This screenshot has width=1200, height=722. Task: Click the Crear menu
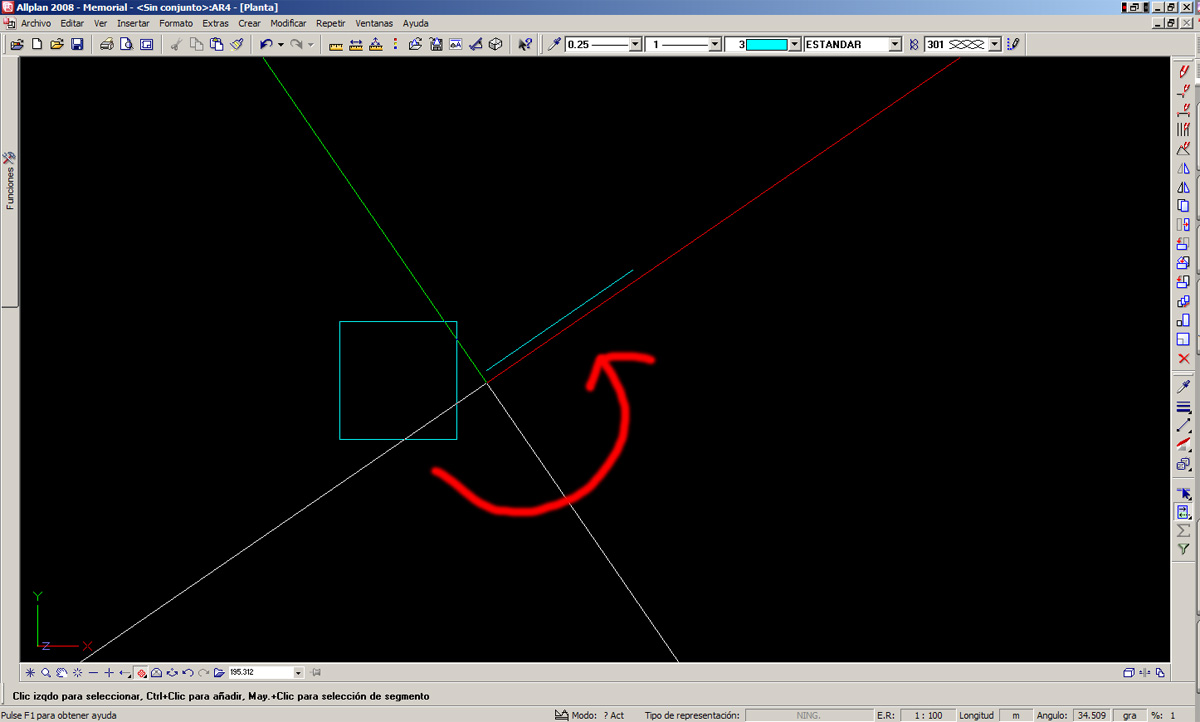pos(249,23)
